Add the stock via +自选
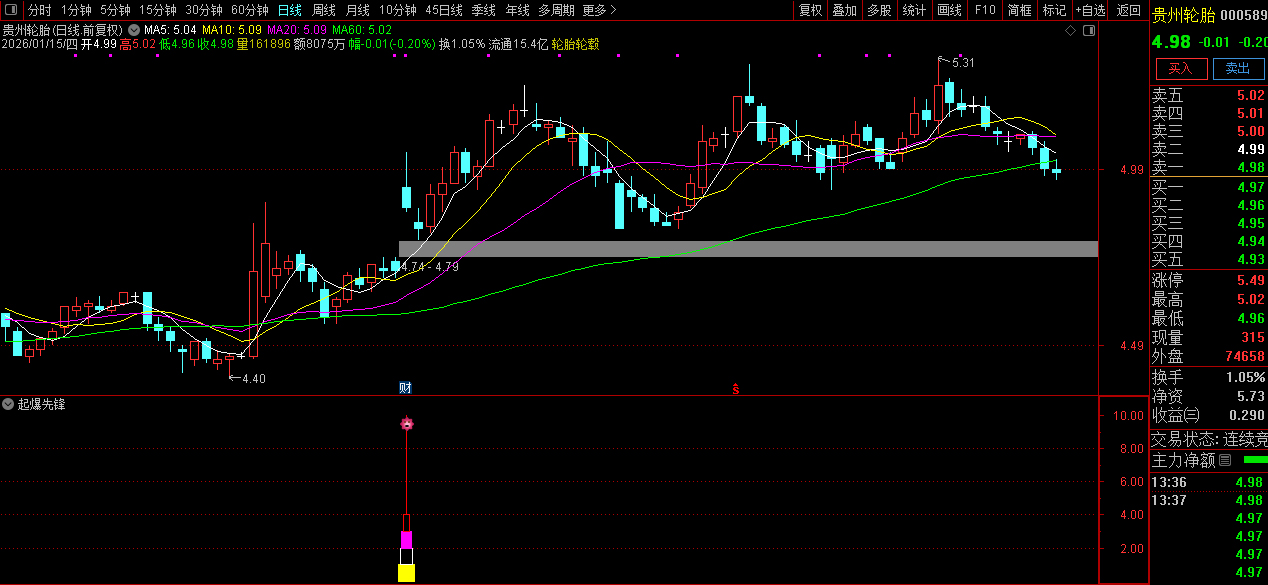The width and height of the screenshot is (1268, 585). coord(1091,10)
